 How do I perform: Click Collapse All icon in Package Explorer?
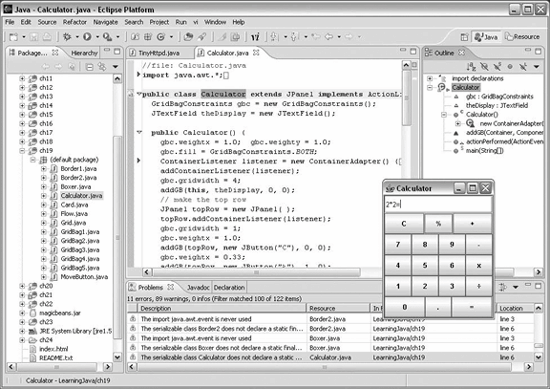pyautogui.click(x=89, y=67)
